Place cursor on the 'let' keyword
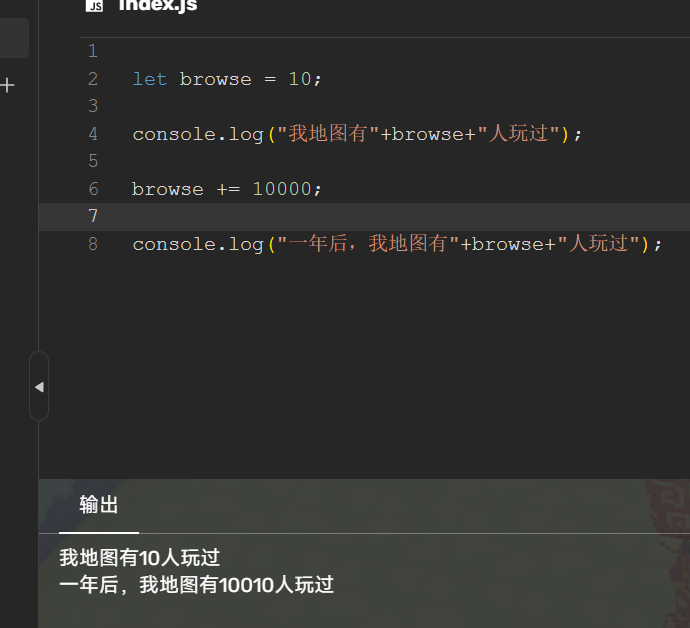Viewport: 690px width, 628px height. (150, 79)
